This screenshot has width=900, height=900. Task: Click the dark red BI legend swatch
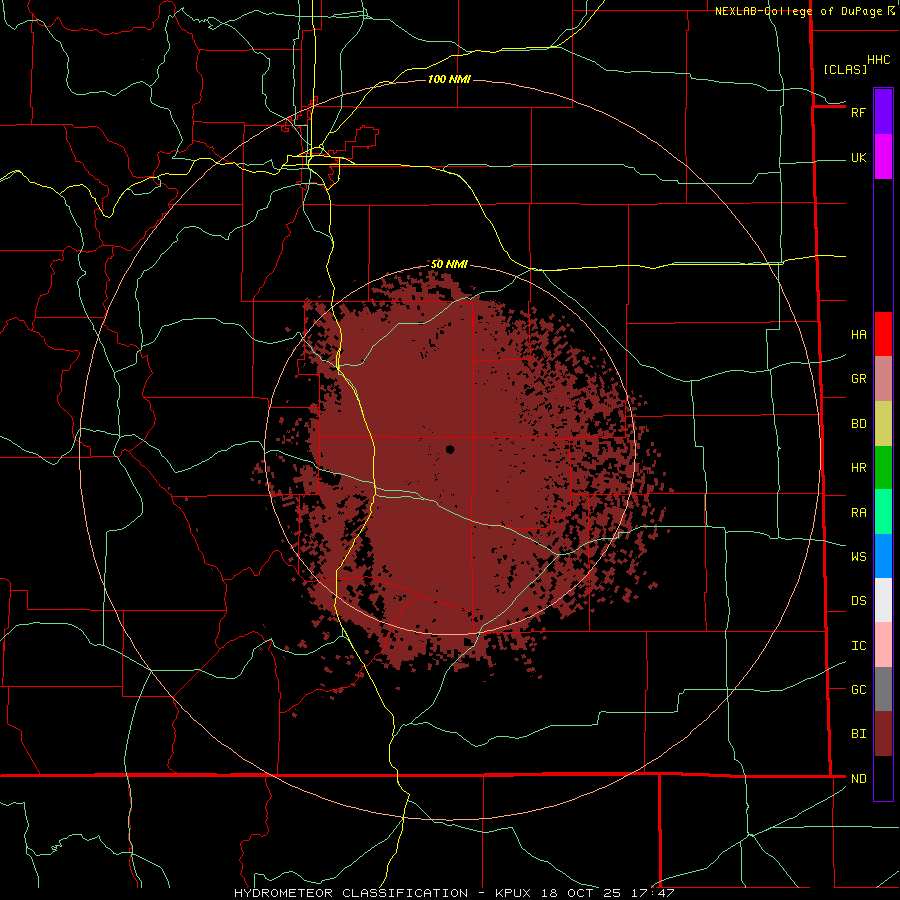pos(883,734)
